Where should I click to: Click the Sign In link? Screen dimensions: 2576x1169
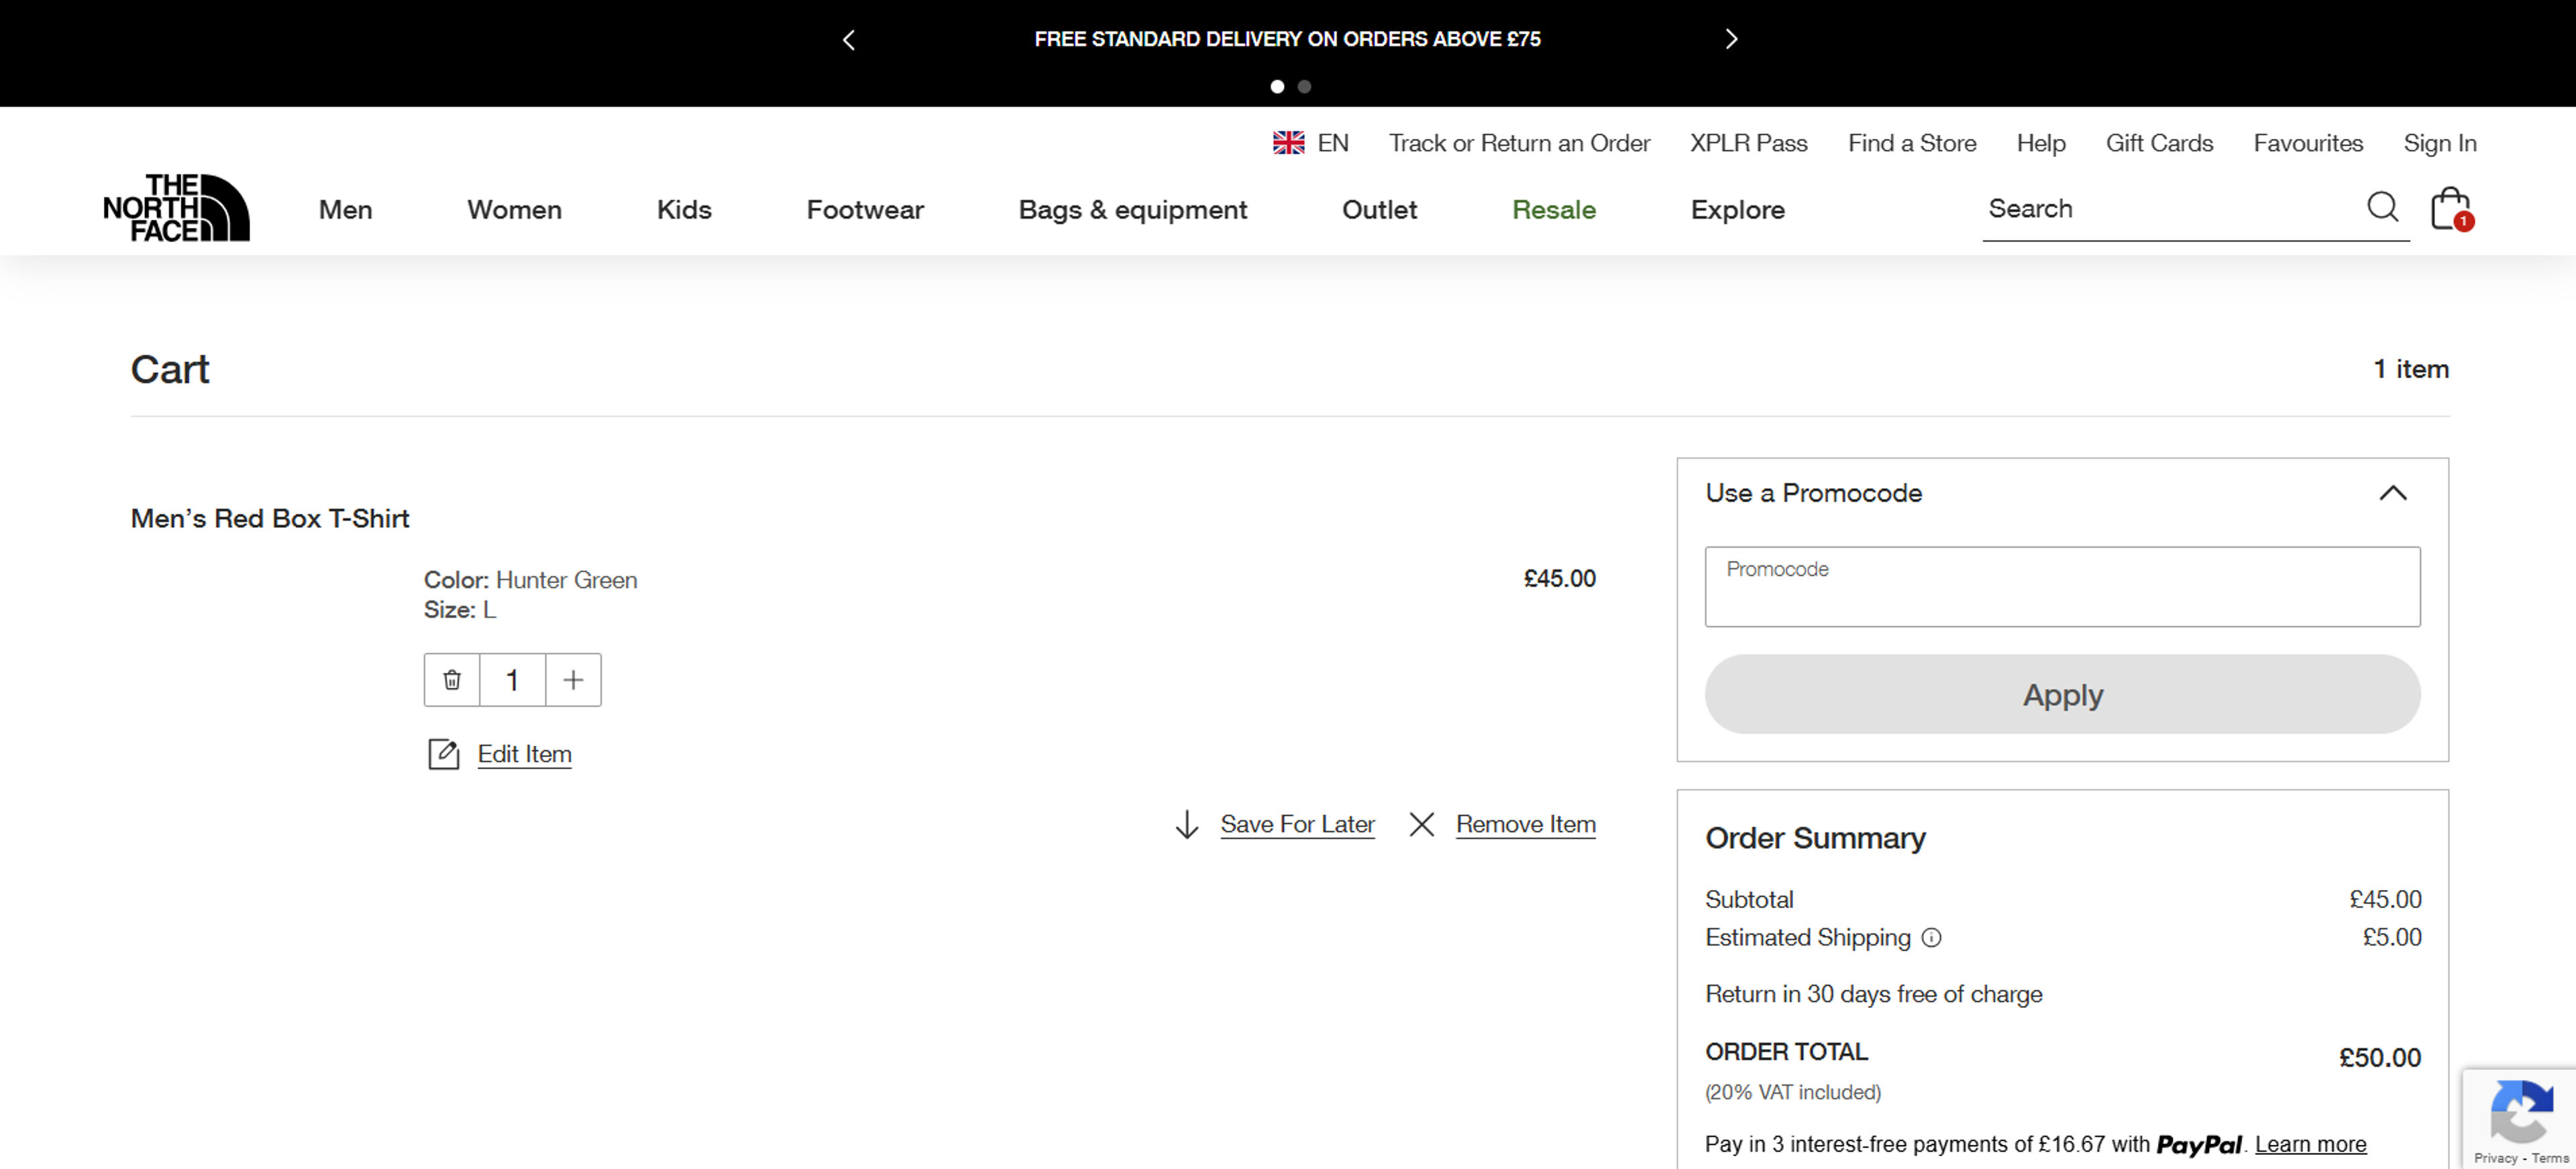(2440, 143)
